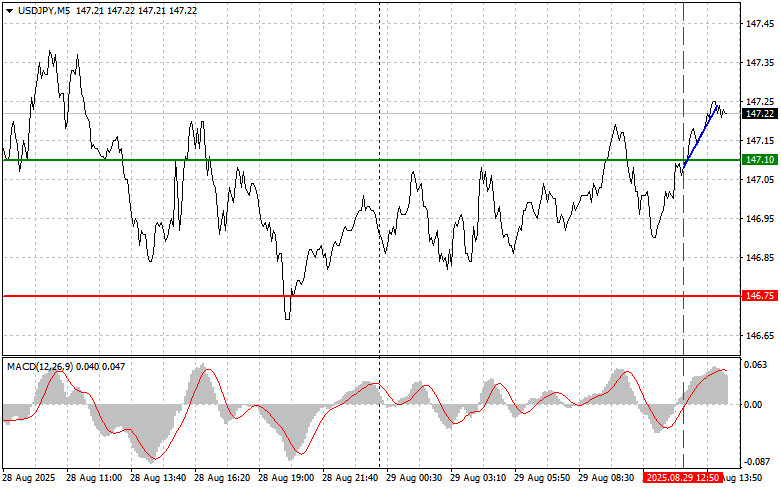
Task: Click the 146.95 price scale value
Action: pyautogui.click(x=760, y=219)
